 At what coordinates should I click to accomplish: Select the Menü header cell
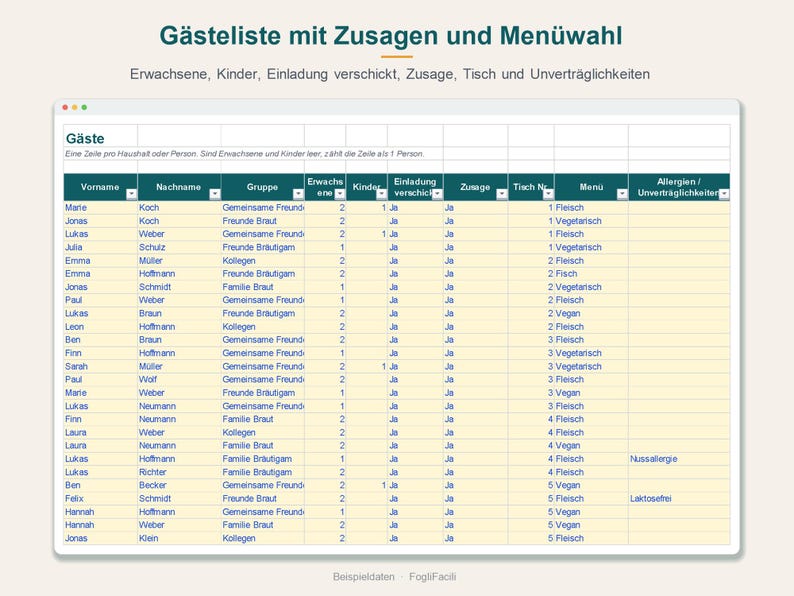(x=591, y=187)
